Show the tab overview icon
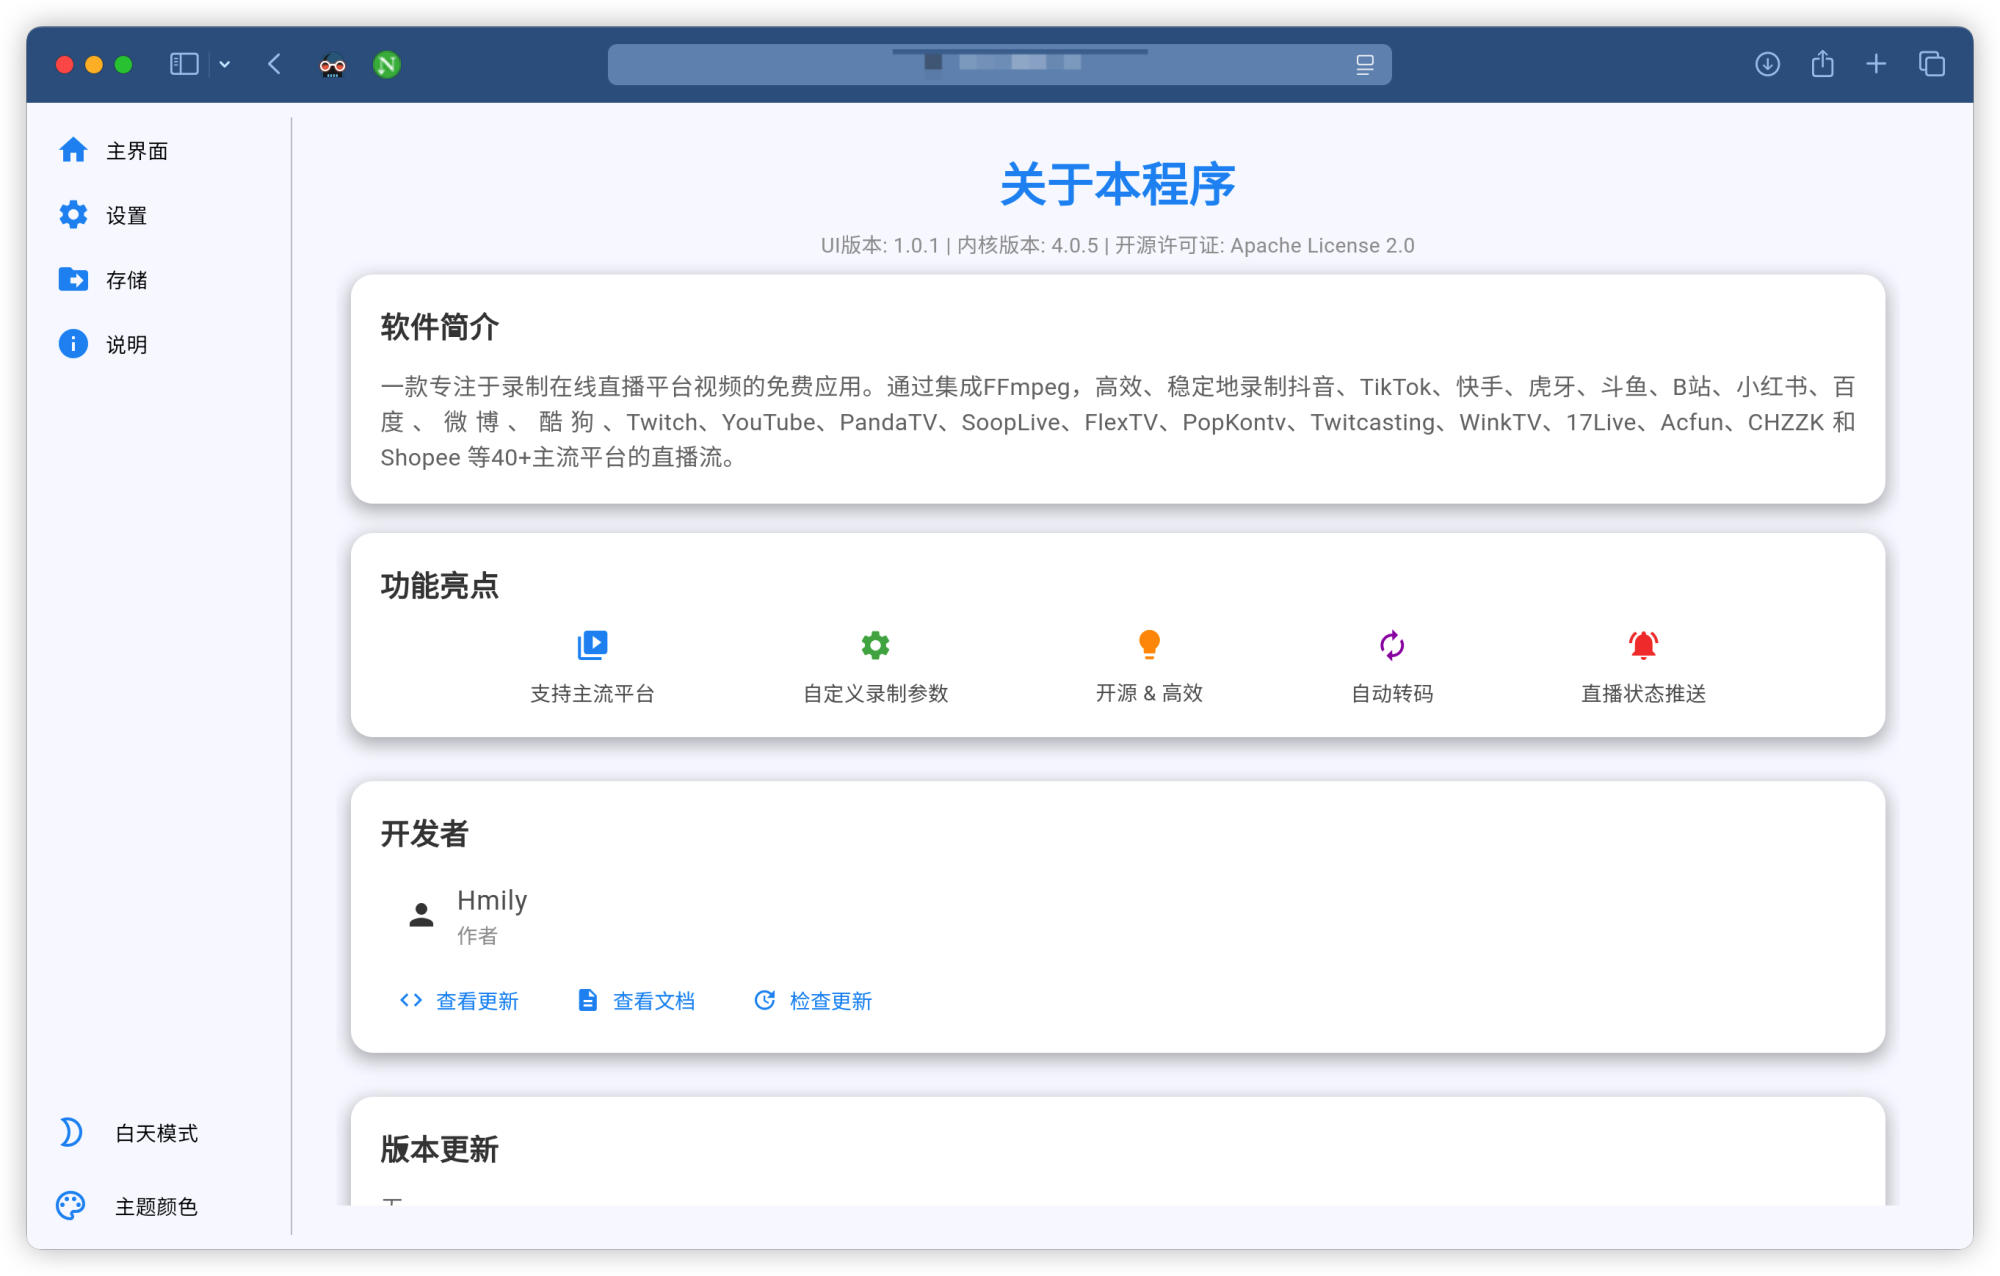Screen dimensions: 2000x1276 click(x=1932, y=64)
